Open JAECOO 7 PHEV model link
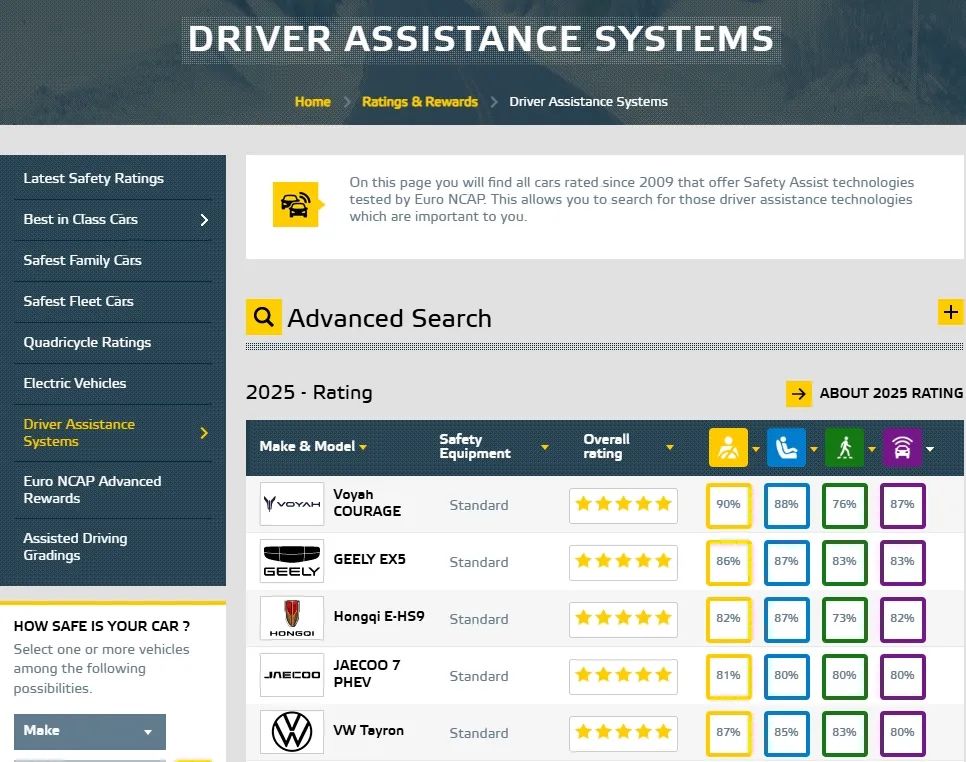Viewport: 966px width, 762px height. coord(367,674)
